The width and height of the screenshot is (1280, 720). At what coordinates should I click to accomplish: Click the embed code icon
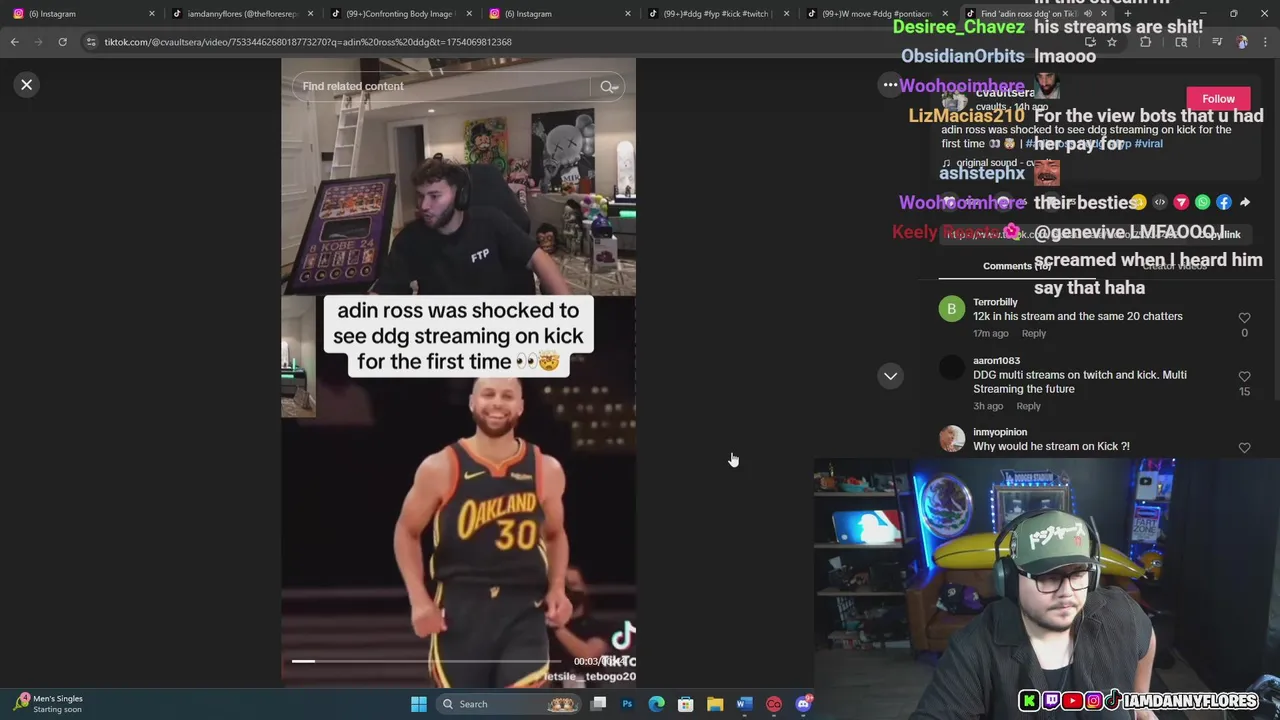click(1160, 203)
